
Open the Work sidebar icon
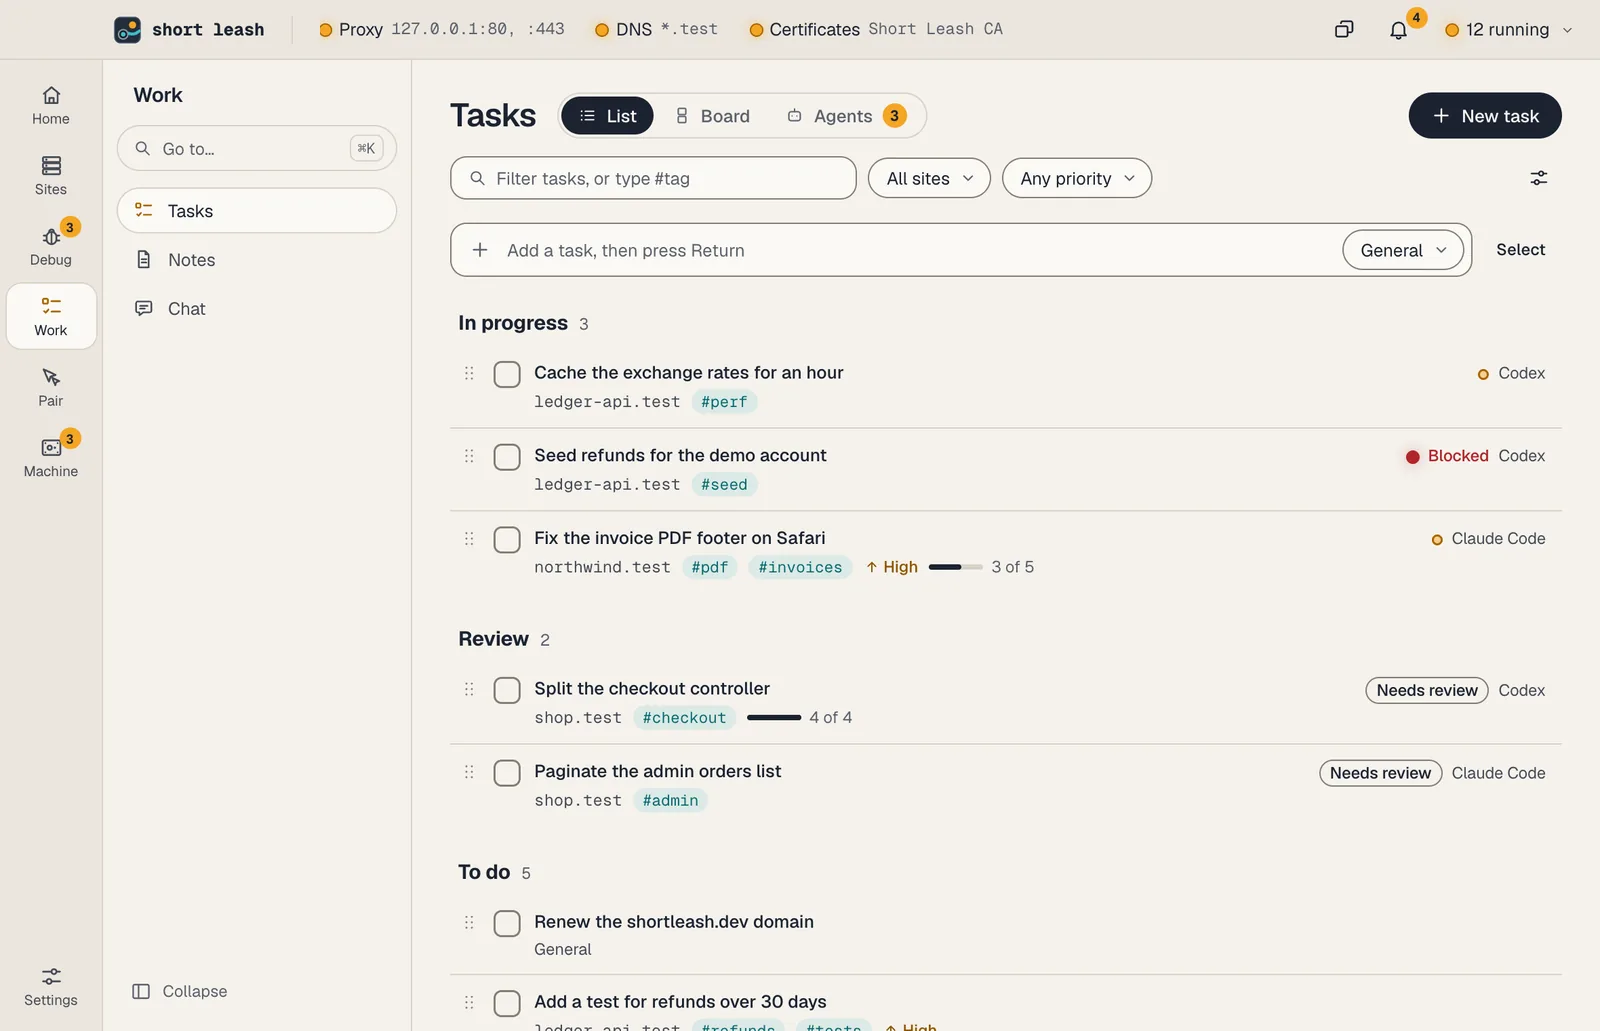point(51,316)
